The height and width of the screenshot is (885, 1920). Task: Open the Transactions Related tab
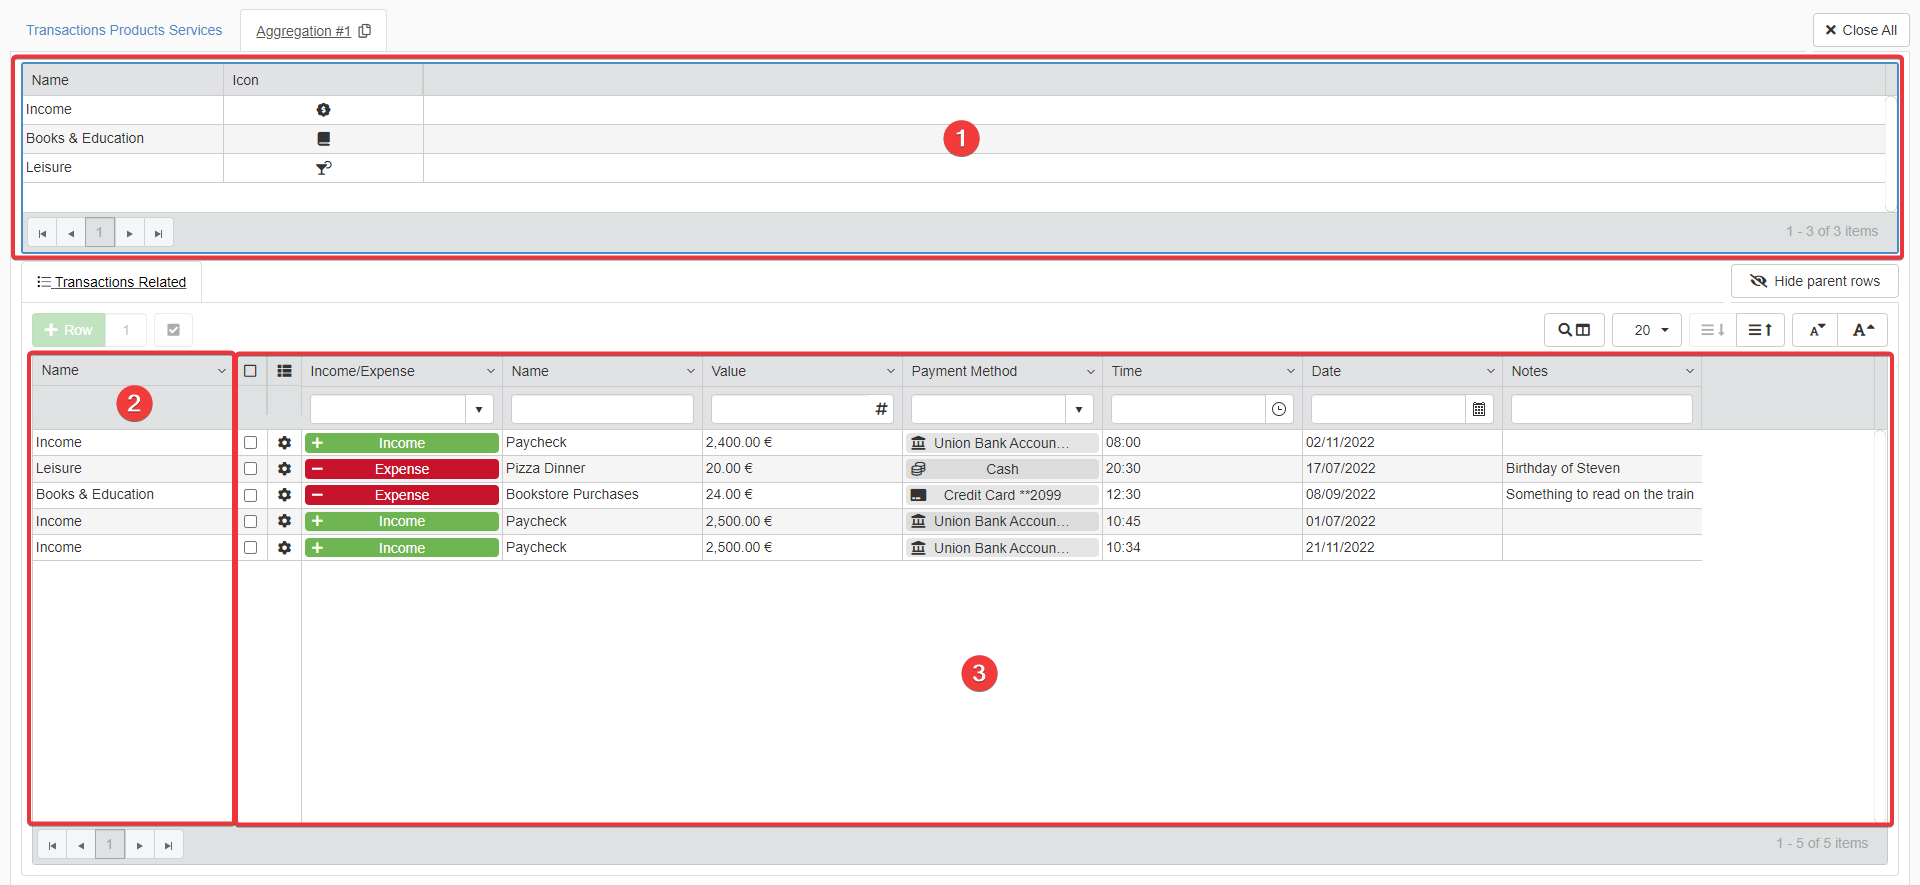[112, 282]
